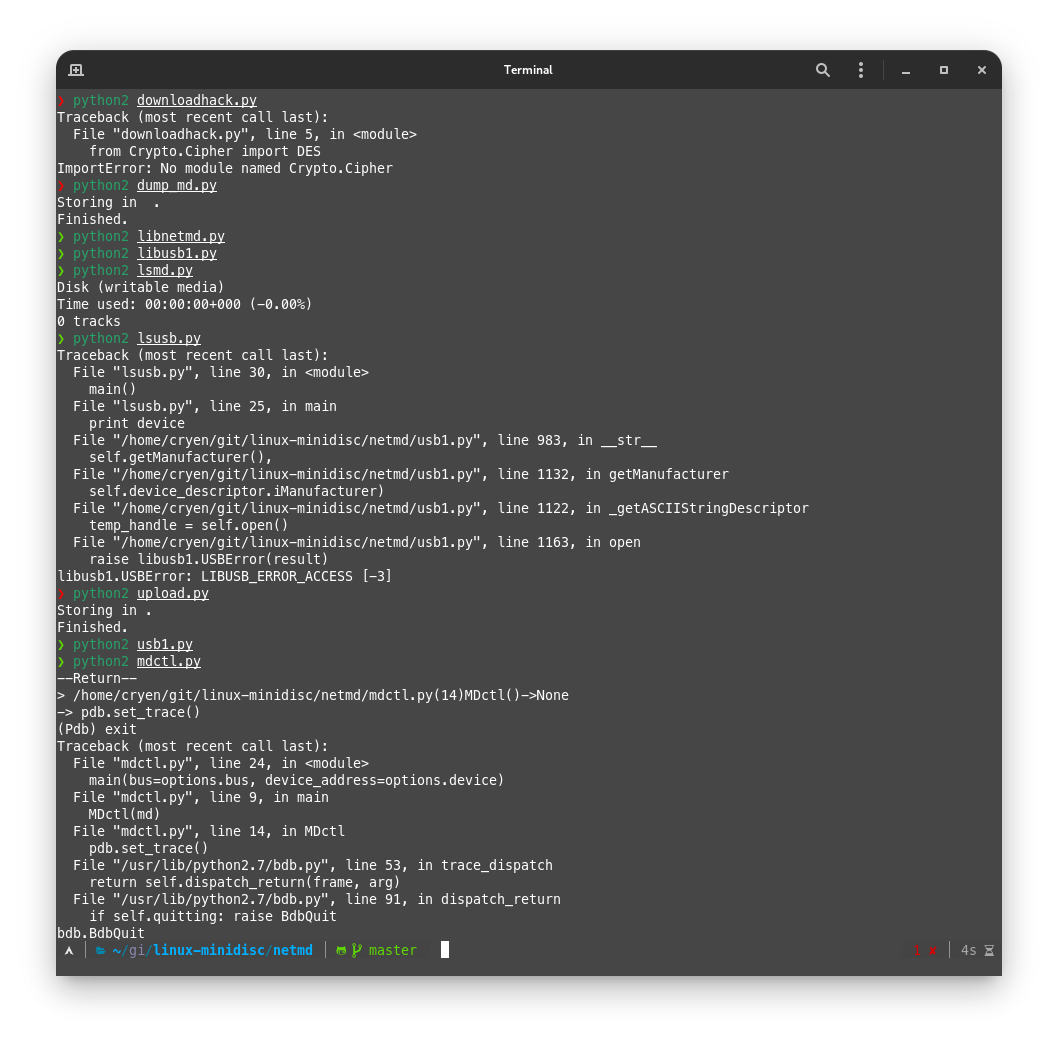1058x1038 pixels.
Task: Click the '0 tracks' output line
Action: 89,322
